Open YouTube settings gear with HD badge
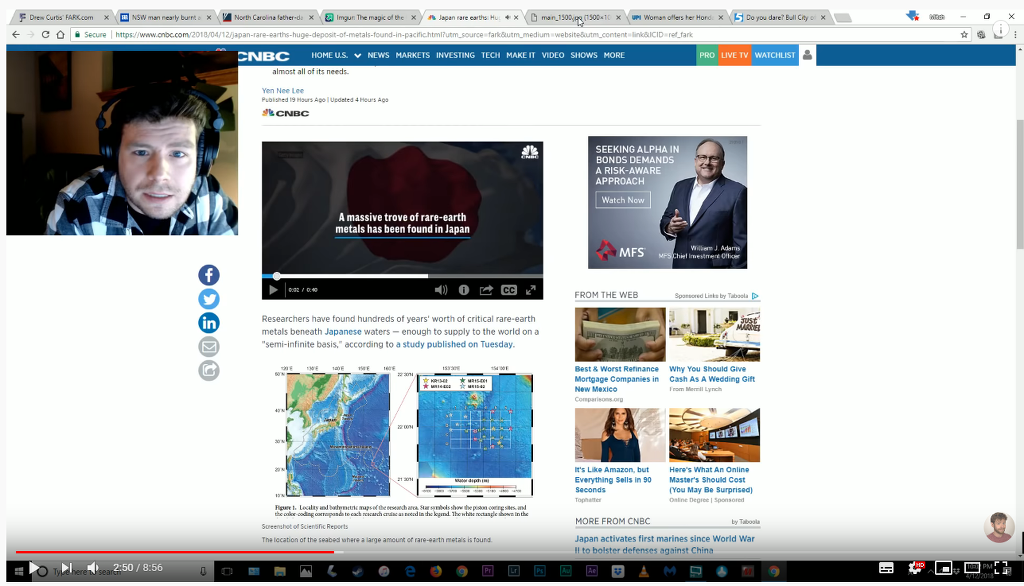Screen dimensions: 1024x586 (916, 568)
